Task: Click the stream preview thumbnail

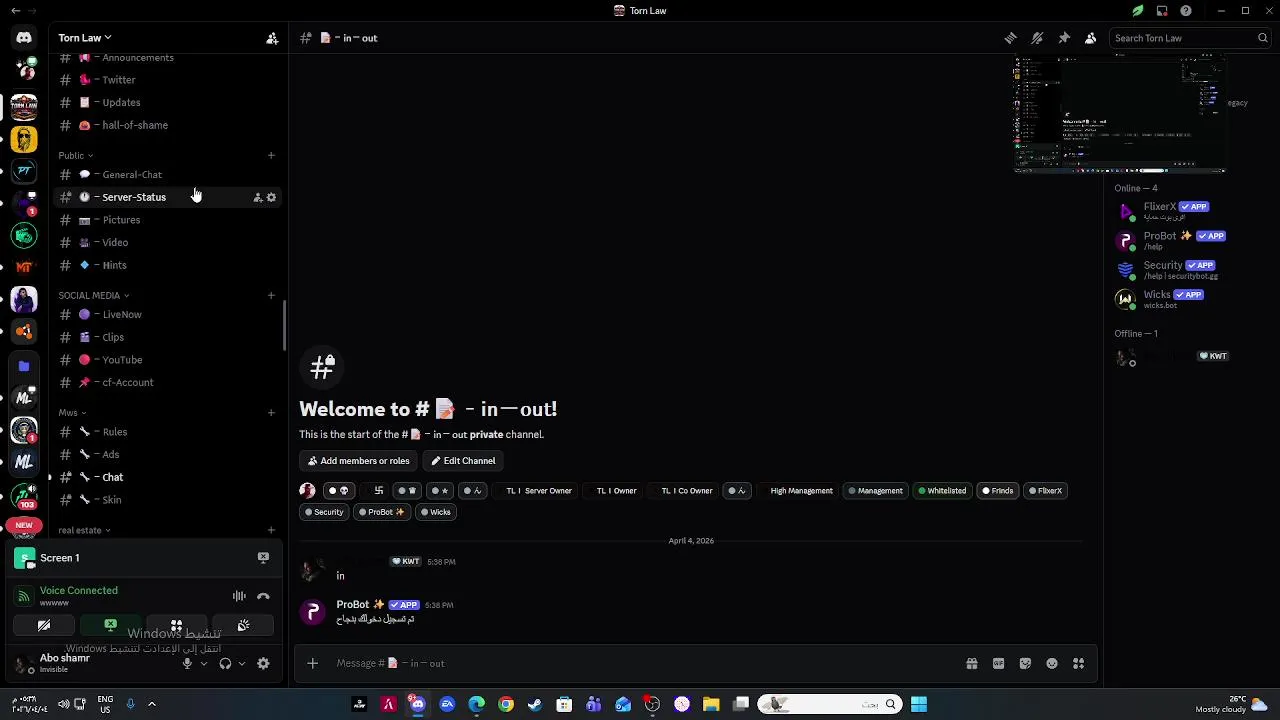Action: (x=1120, y=115)
